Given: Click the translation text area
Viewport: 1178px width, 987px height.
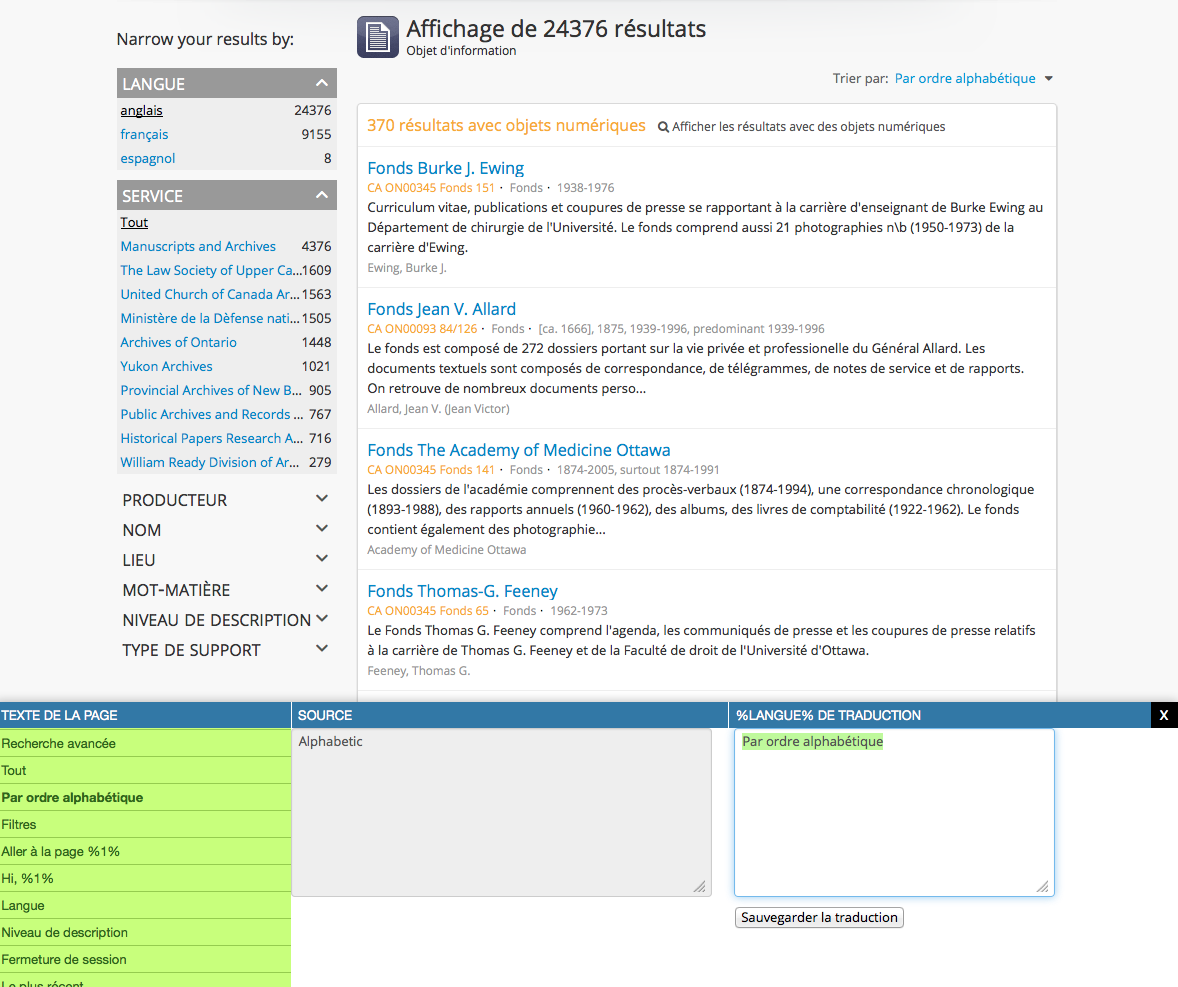Looking at the screenshot, I should pos(893,812).
